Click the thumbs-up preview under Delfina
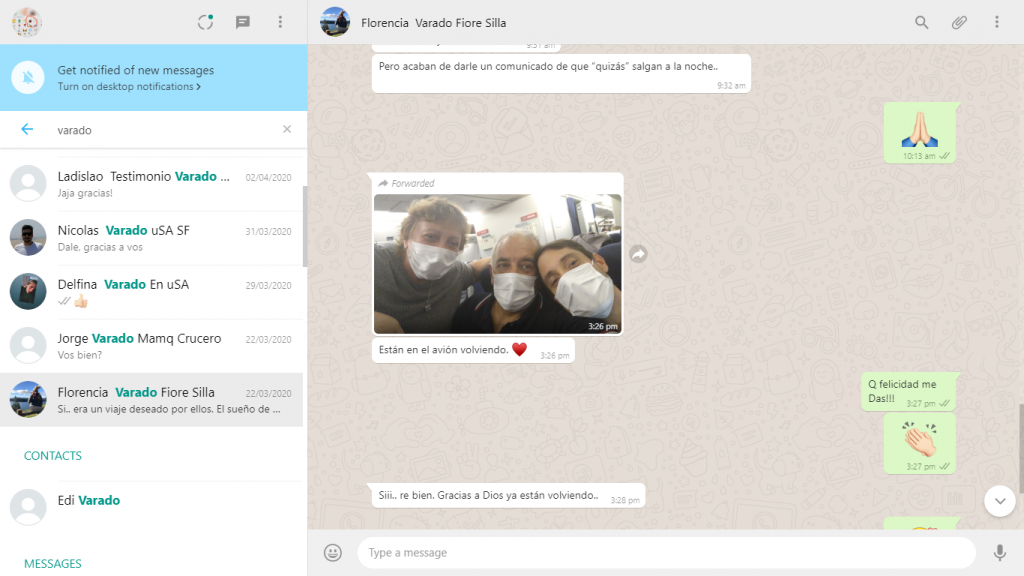Screen dimensions: 1024x576 (x=81, y=301)
